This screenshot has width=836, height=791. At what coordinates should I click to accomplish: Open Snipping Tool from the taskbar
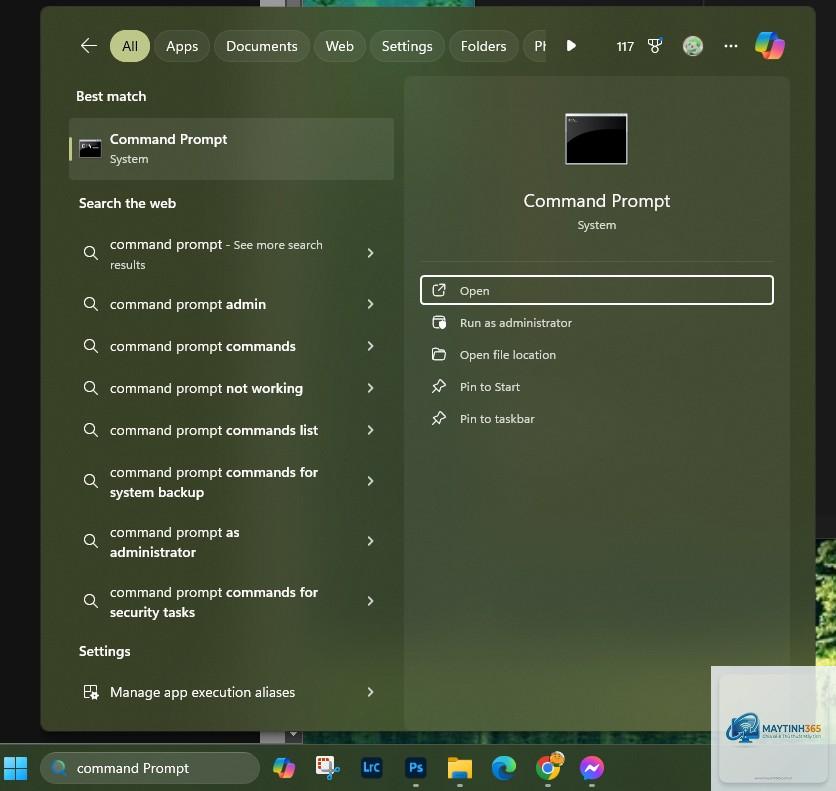(x=327, y=768)
